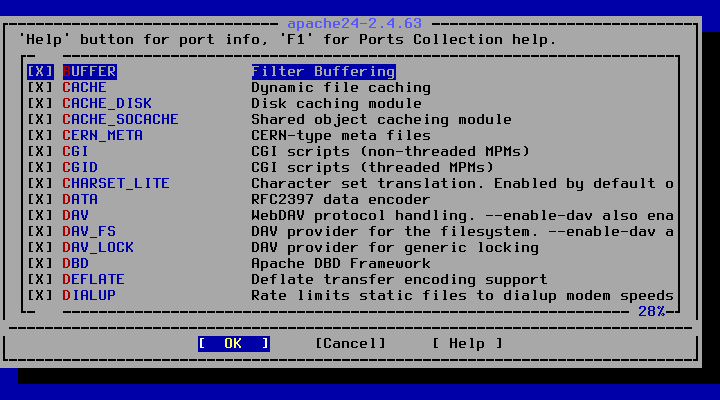Image resolution: width=720 pixels, height=400 pixels.
Task: Click the 'Dynamic file caching' description
Action: pyautogui.click(x=341, y=88)
